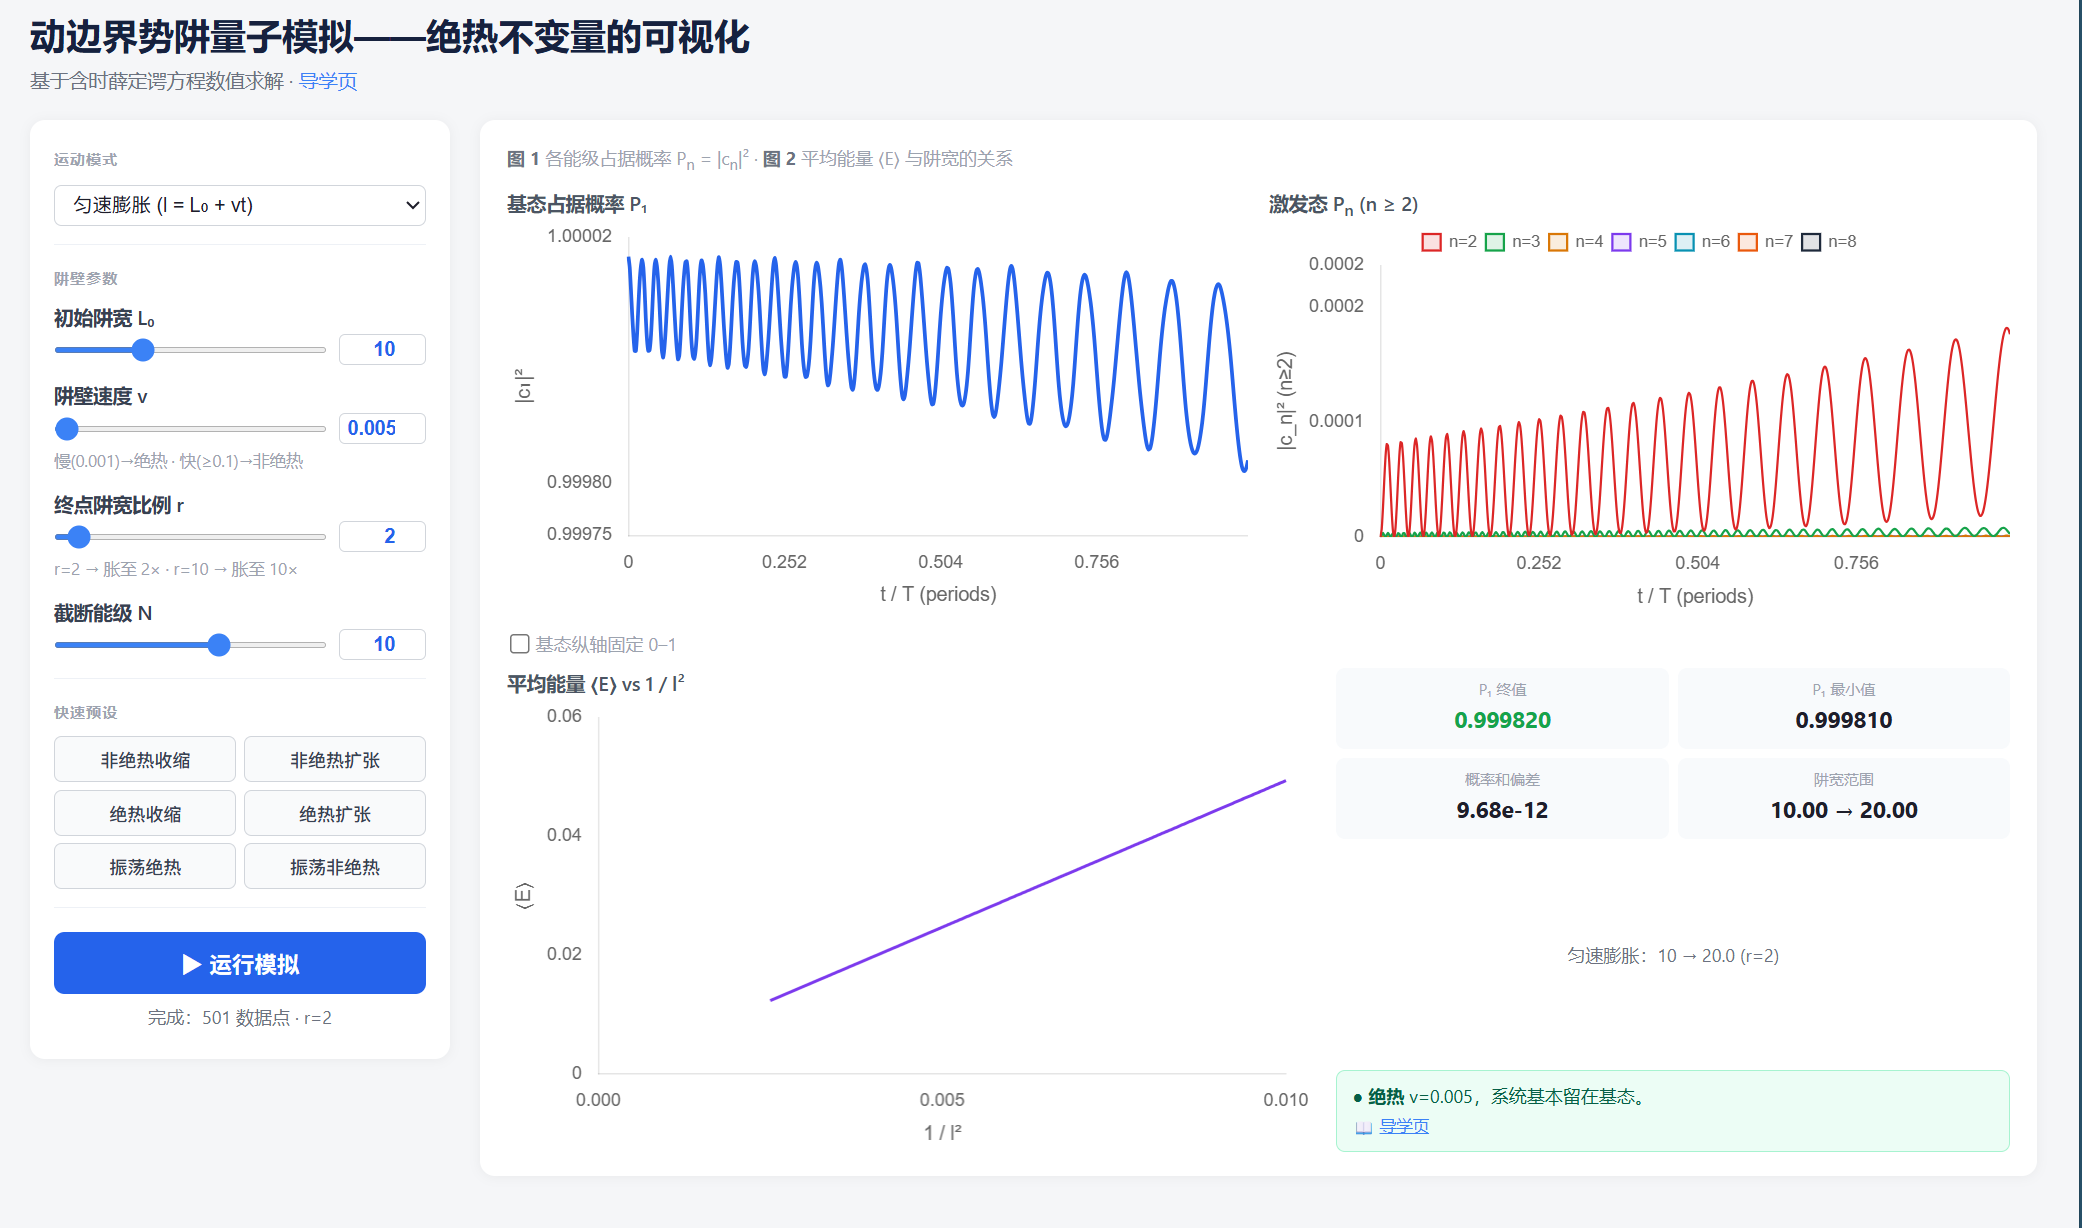Focus the 终点阱宽比例 field showing 2
Image resolution: width=2082 pixels, height=1228 pixels.
tap(382, 536)
